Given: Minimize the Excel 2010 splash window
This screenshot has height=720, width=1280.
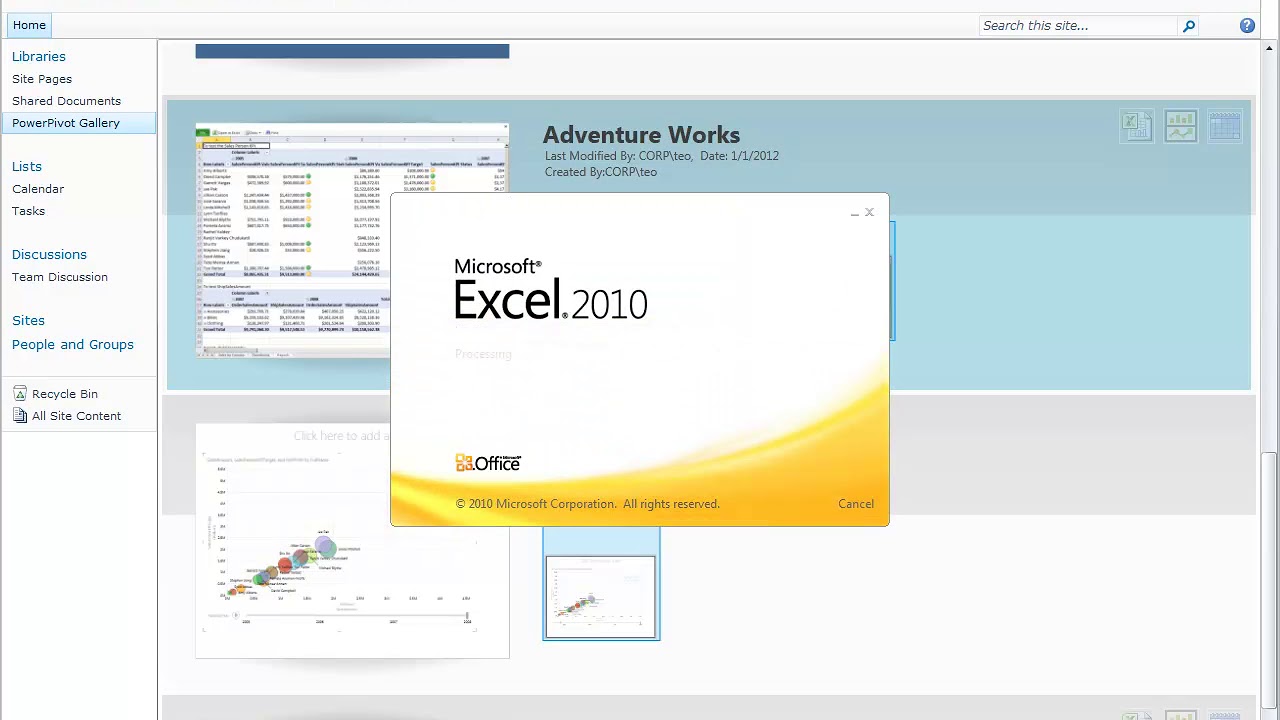Looking at the screenshot, I should pyautogui.click(x=855, y=213).
